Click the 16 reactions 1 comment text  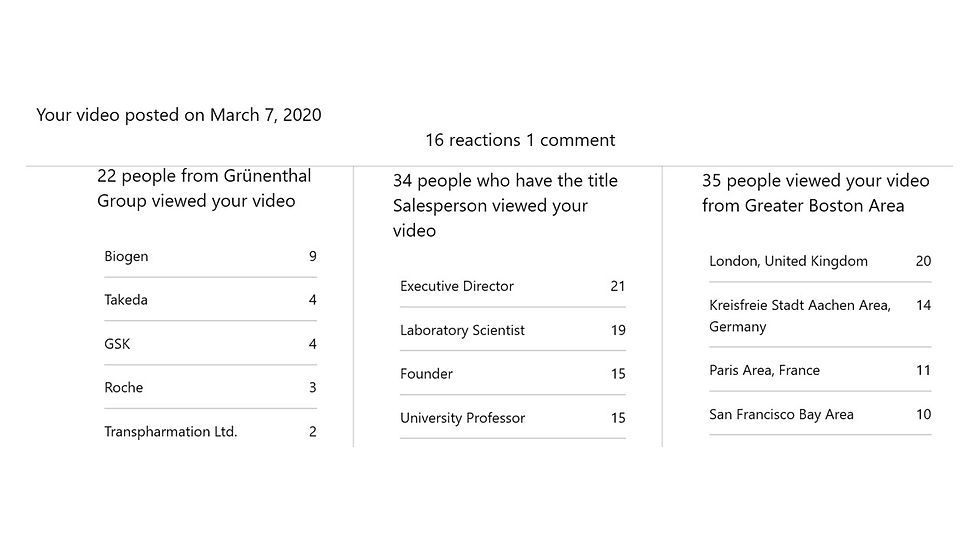(520, 140)
